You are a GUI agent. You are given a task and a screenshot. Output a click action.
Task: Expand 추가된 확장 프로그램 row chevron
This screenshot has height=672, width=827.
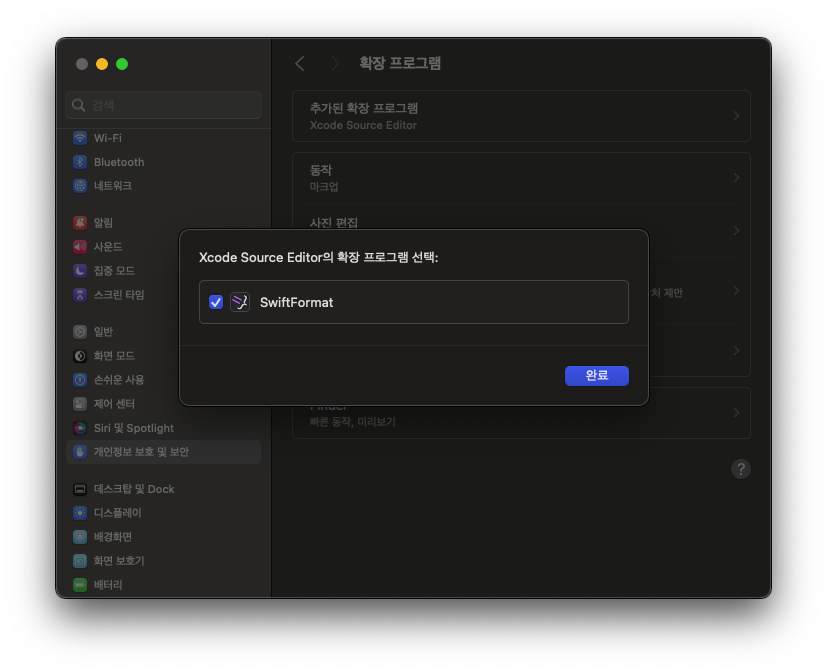736,116
